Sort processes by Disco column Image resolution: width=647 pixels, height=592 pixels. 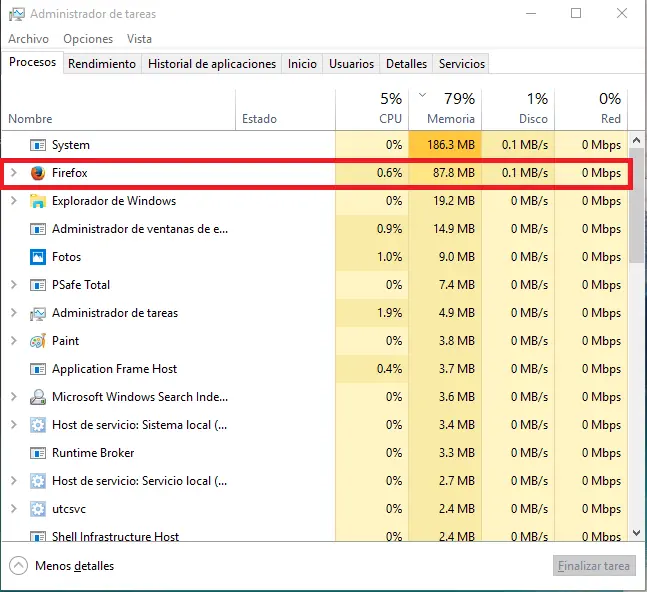coord(518,110)
